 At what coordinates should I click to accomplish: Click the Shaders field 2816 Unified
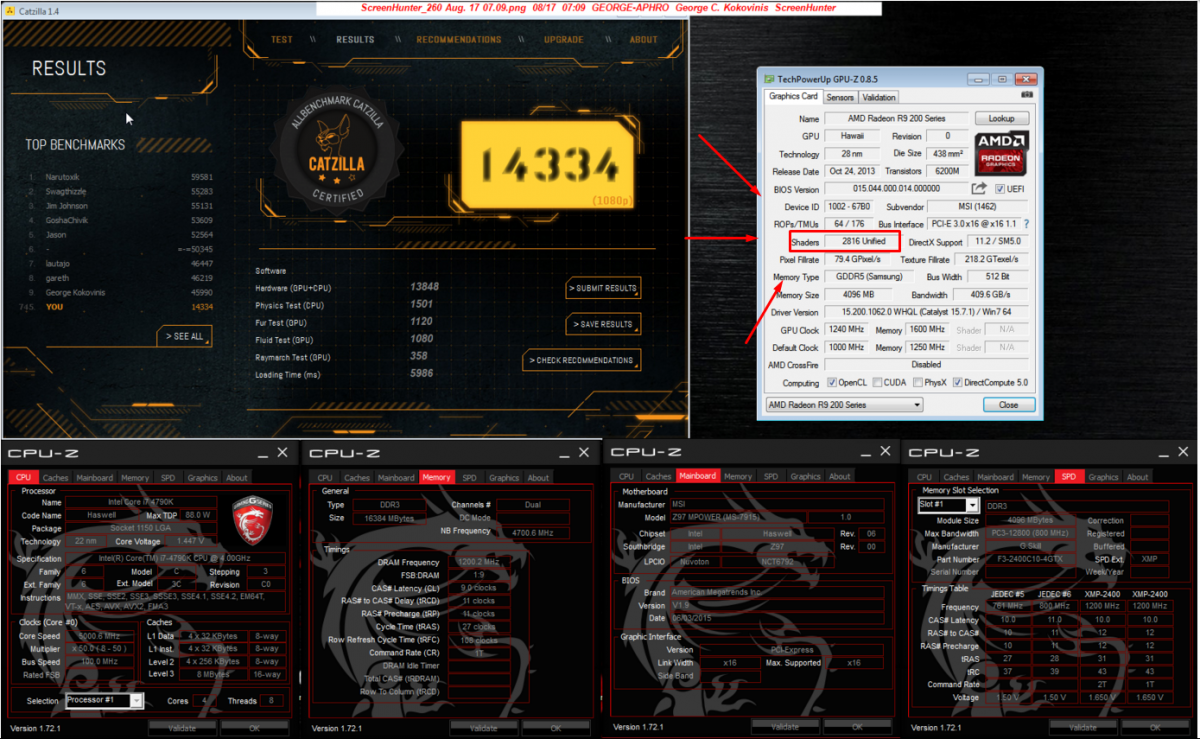862,242
